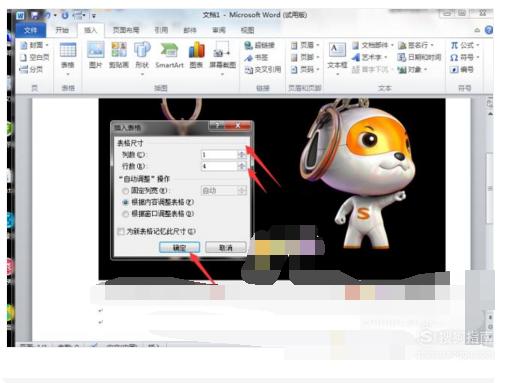Click the Word Help question mark icon
This screenshot has height=383, width=517.
pos(489,30)
